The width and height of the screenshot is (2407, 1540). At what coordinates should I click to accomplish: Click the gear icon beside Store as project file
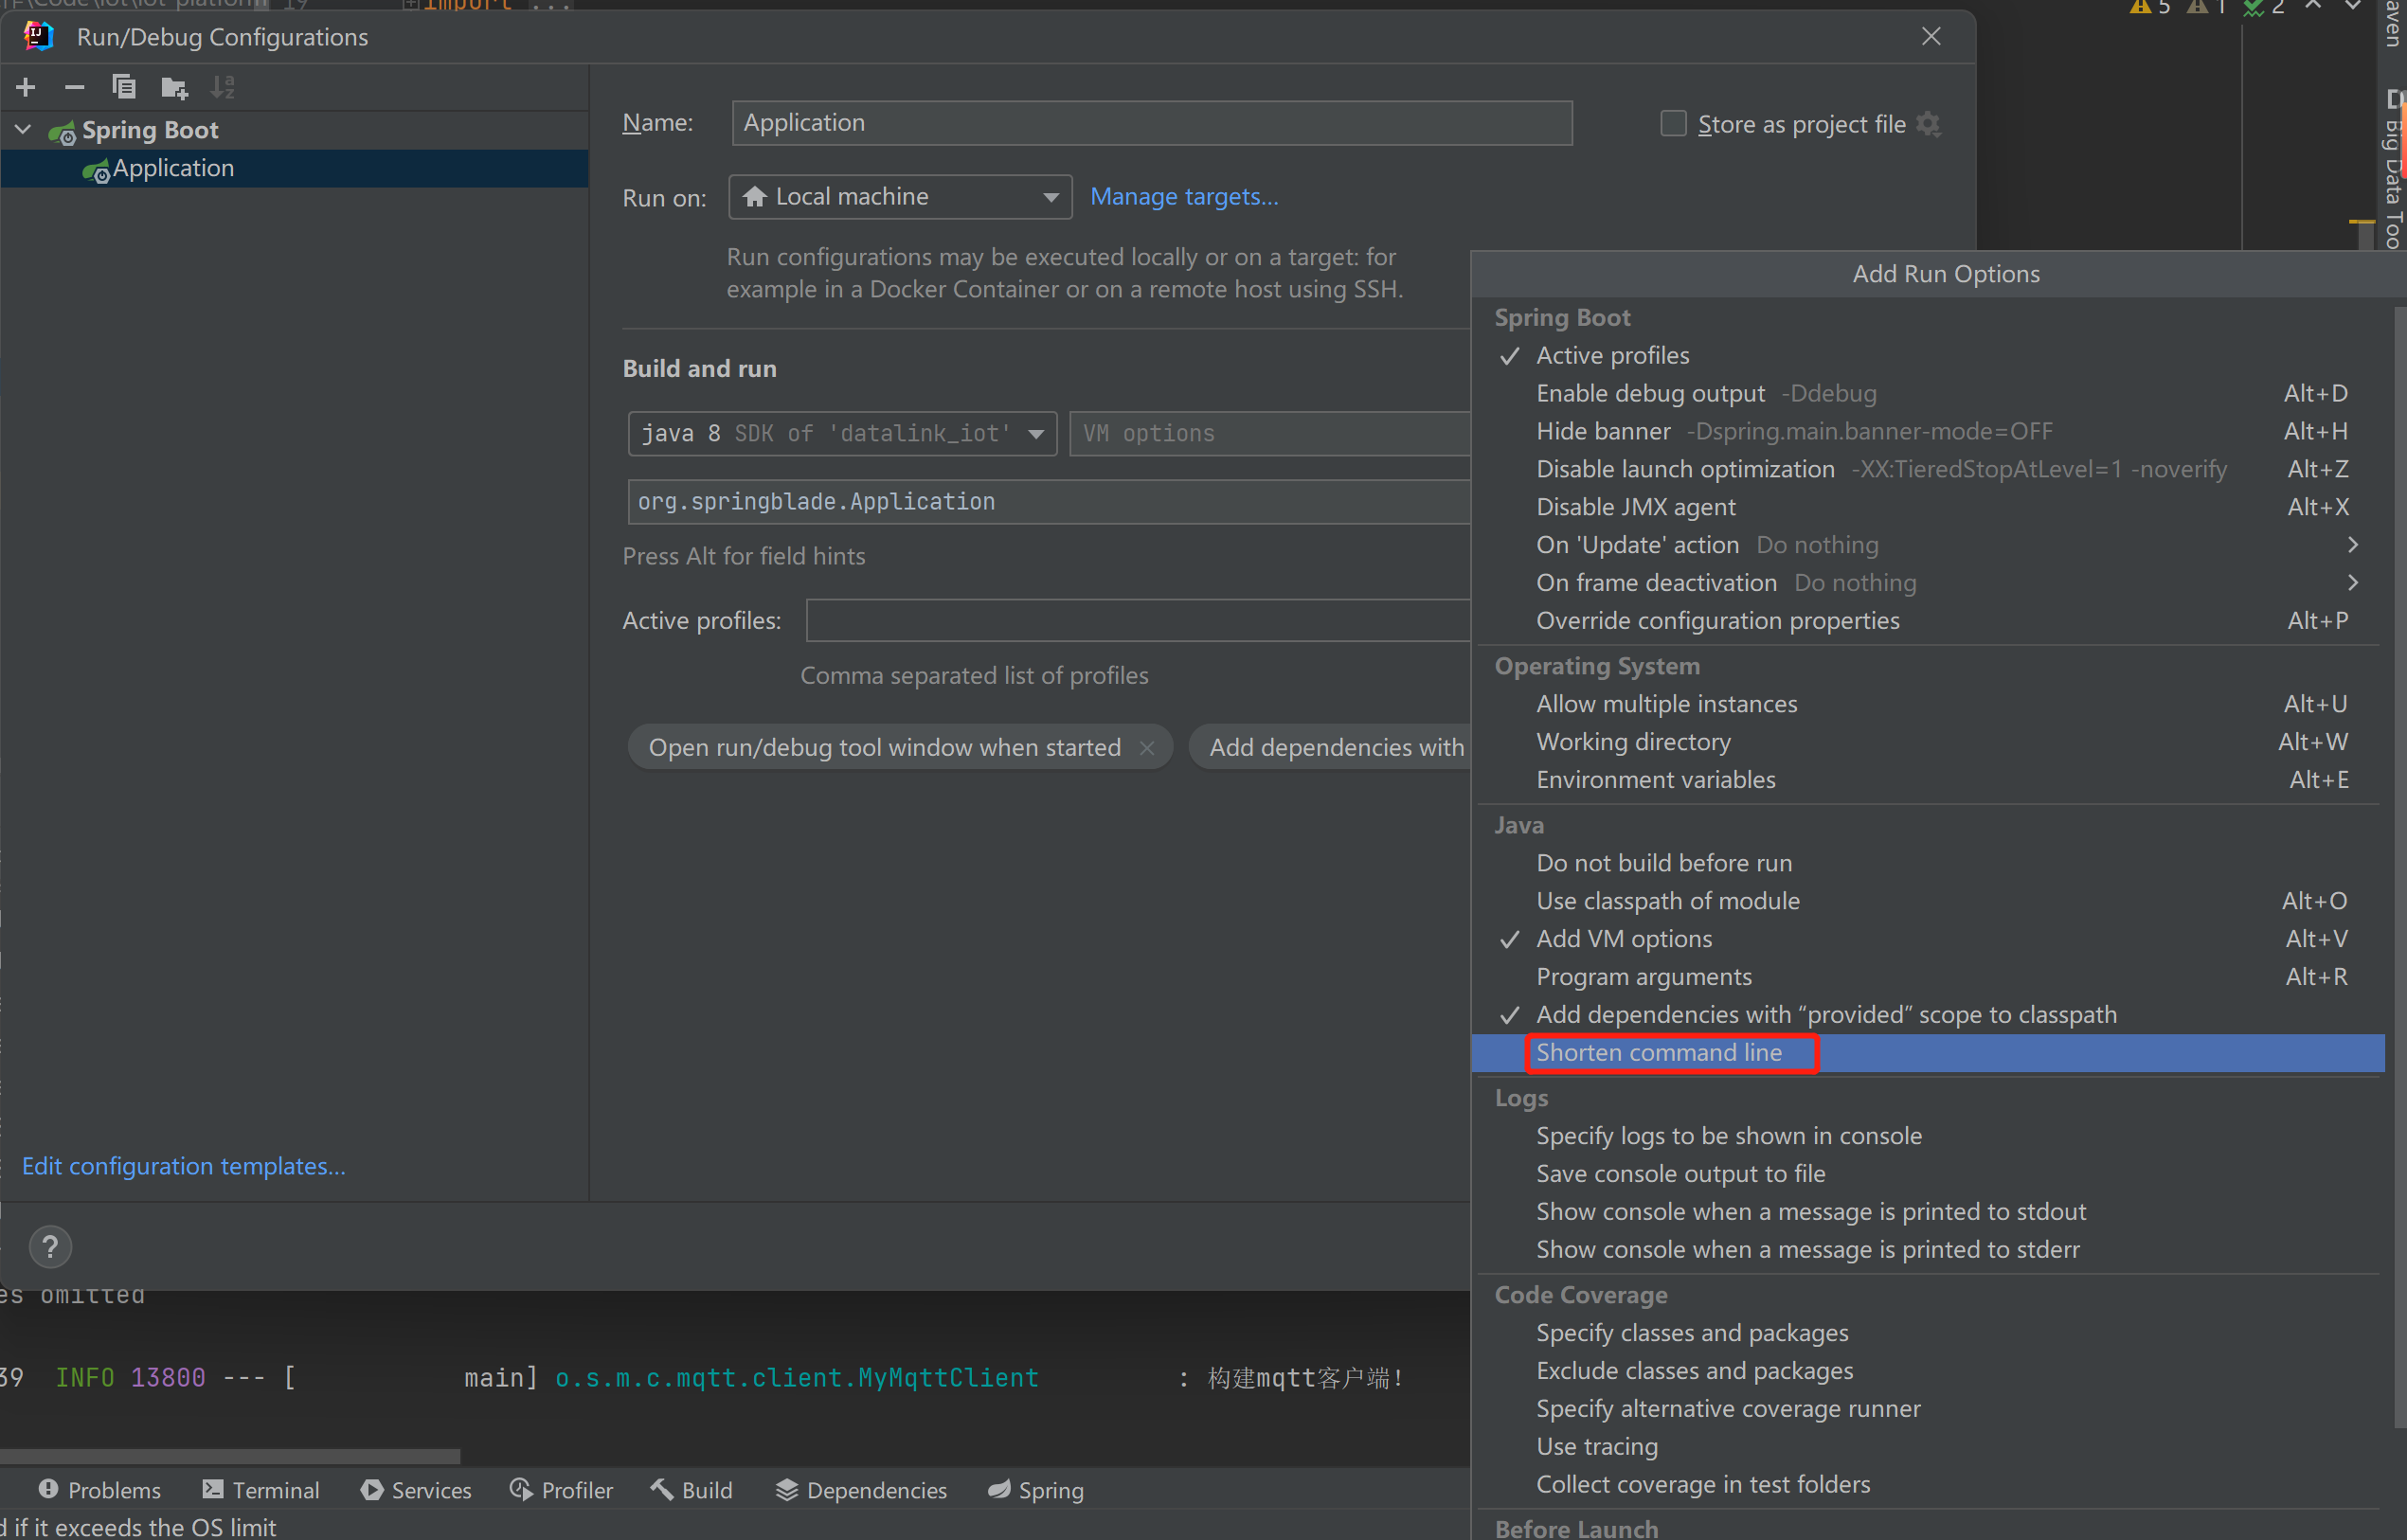(1929, 124)
